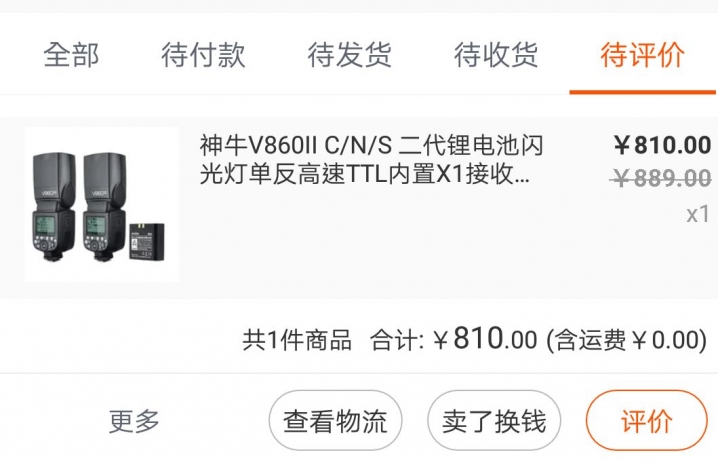Select the highlighted 待评价 tab
Image resolution: width=720 pixels, height=461 pixels.
(642, 55)
